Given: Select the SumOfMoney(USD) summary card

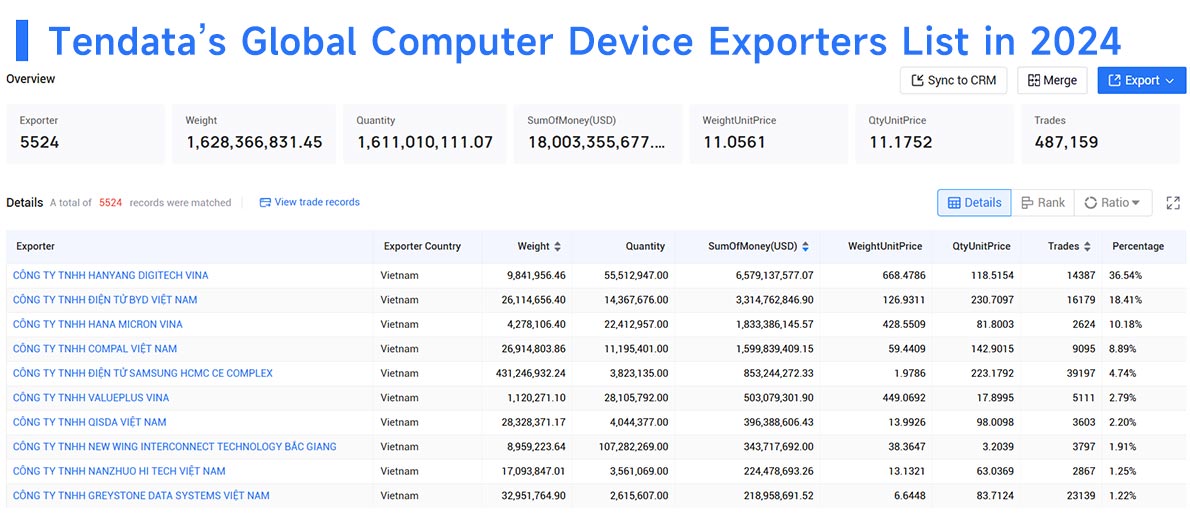Looking at the screenshot, I should point(597,133).
